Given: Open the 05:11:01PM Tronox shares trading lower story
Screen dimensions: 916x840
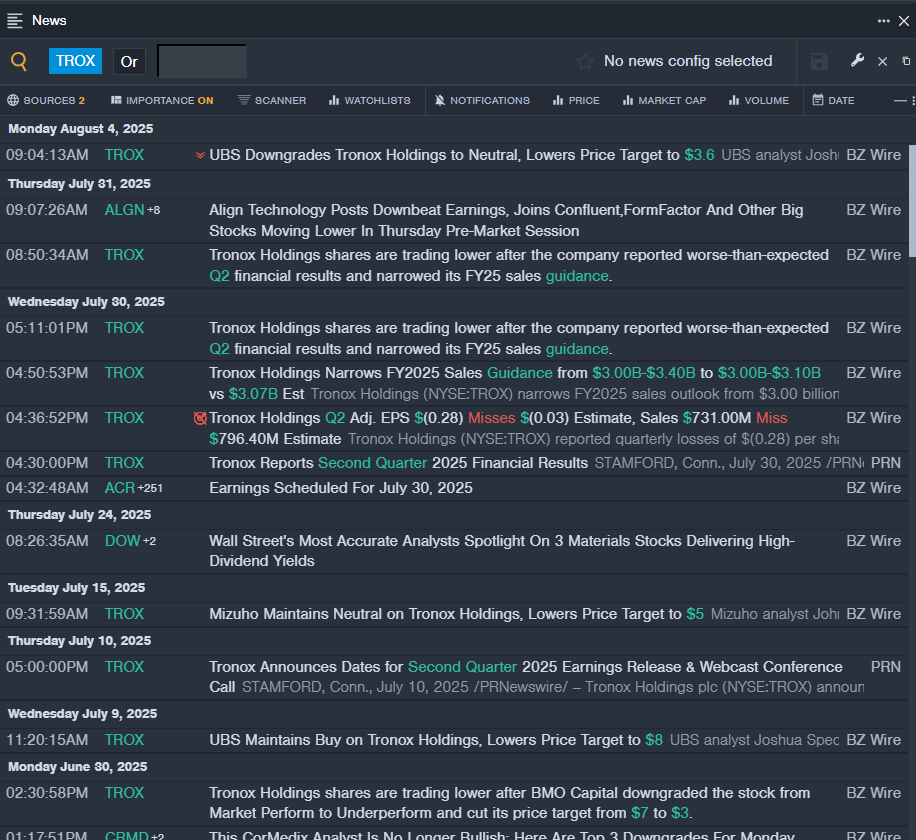Looking at the screenshot, I should point(519,338).
